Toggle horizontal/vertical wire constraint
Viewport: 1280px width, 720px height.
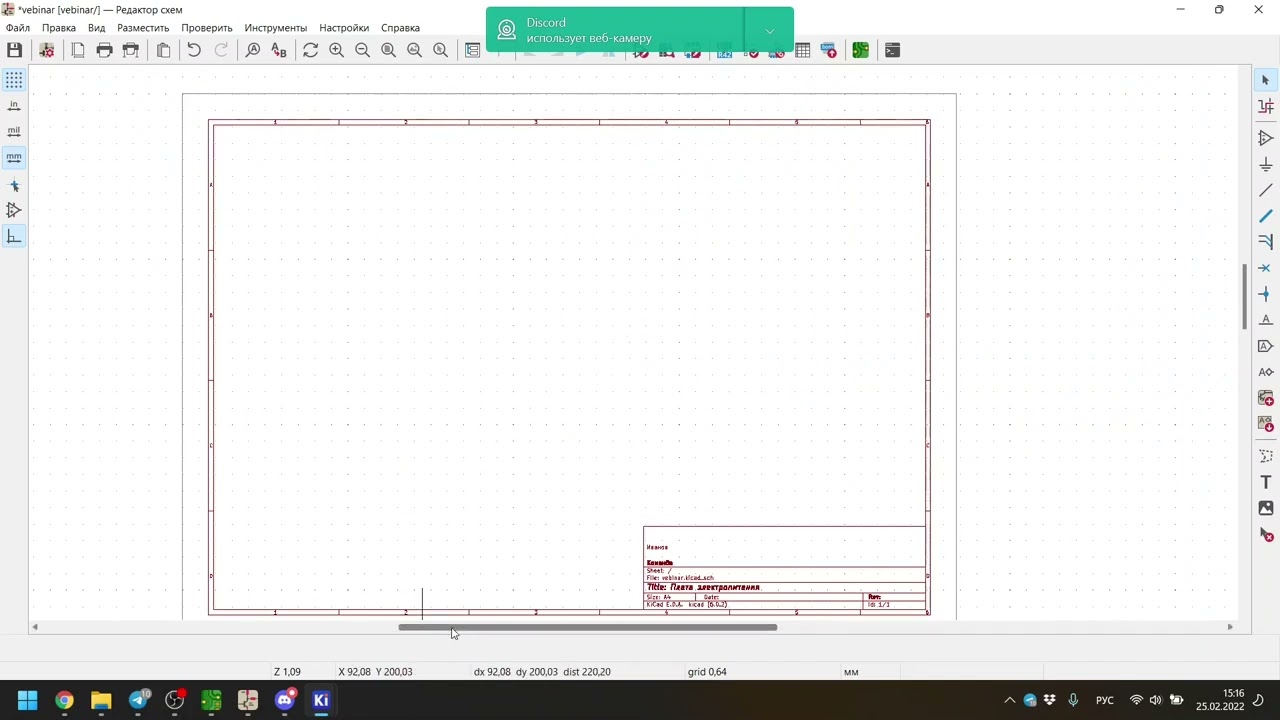[14, 237]
